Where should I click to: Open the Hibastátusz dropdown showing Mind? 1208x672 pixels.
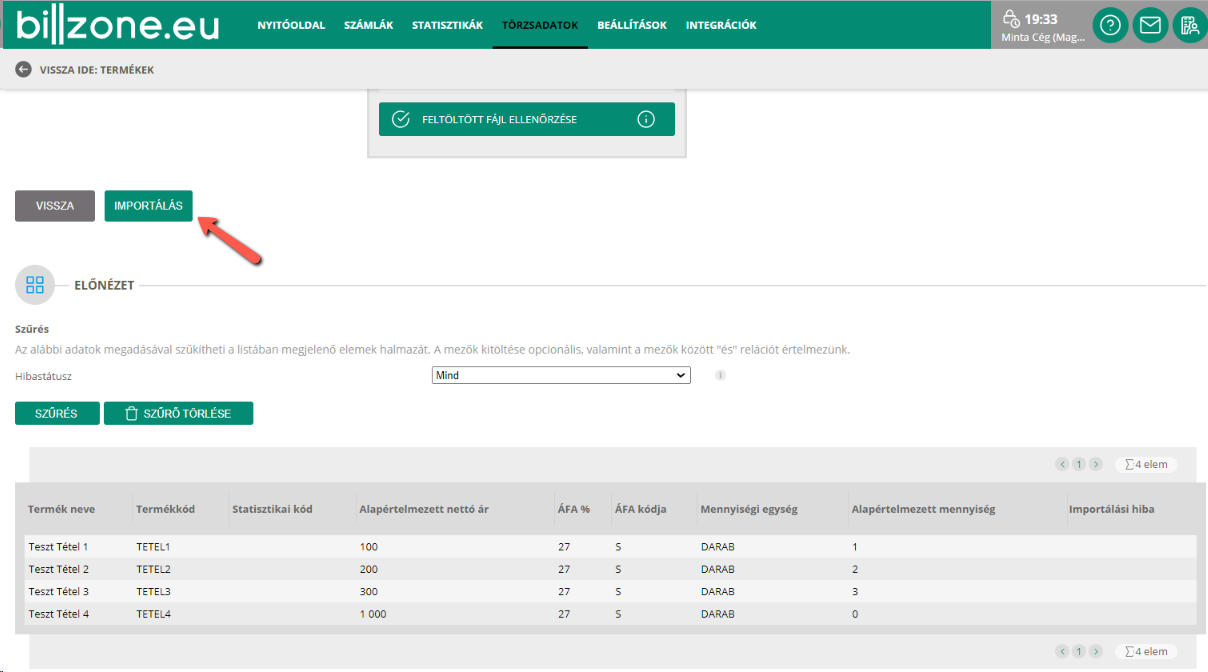point(561,376)
